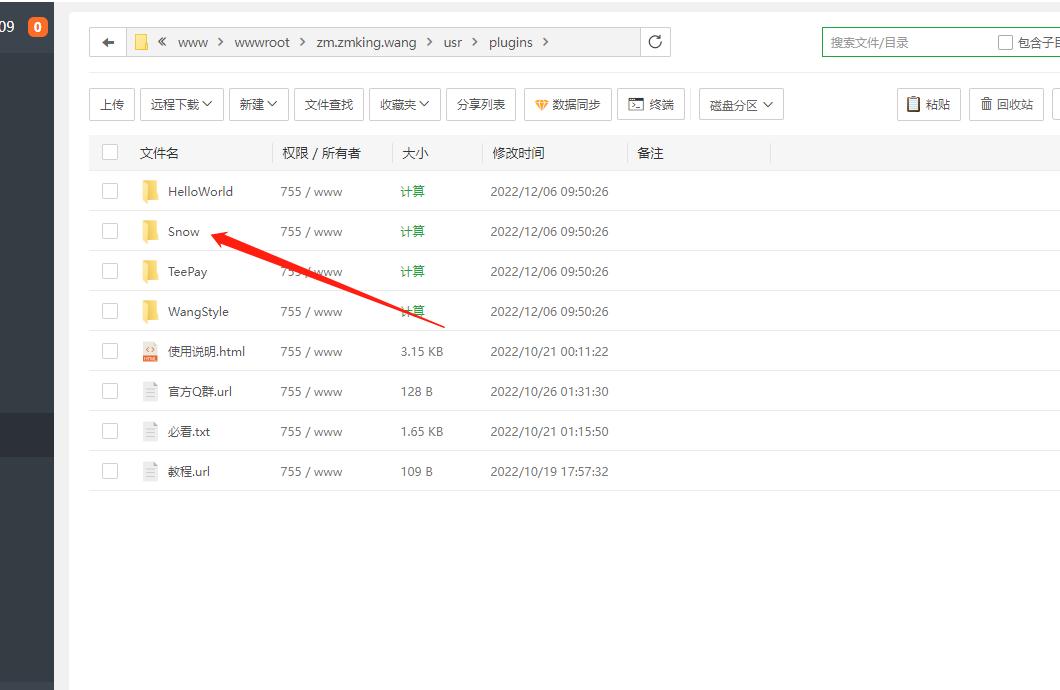The width and height of the screenshot is (1060, 690).
Task: Open the 回收站 recycle bin
Action: [1006, 104]
